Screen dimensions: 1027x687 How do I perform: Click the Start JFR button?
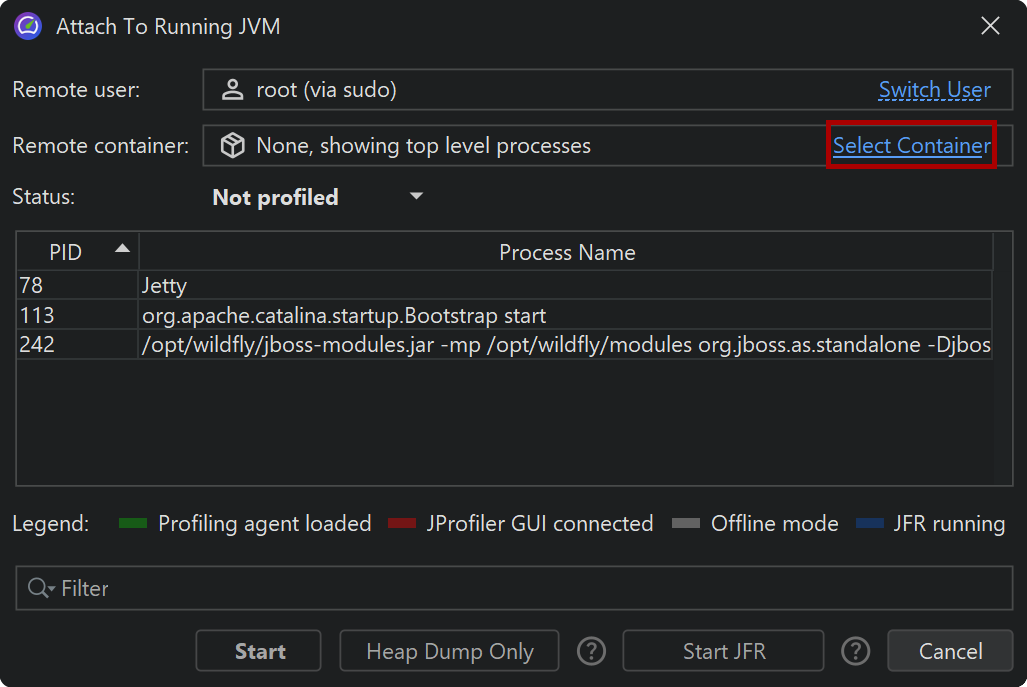point(723,652)
